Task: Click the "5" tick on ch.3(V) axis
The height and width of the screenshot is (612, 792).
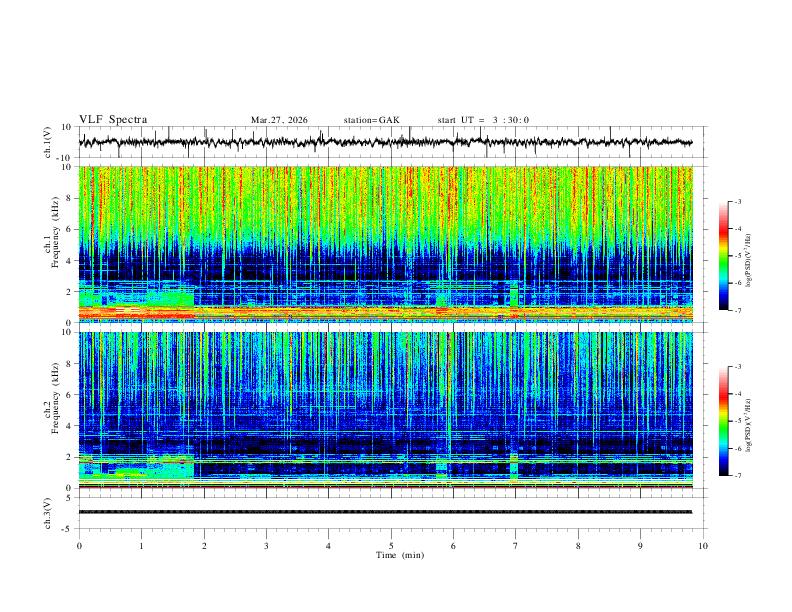Action: 70,498
